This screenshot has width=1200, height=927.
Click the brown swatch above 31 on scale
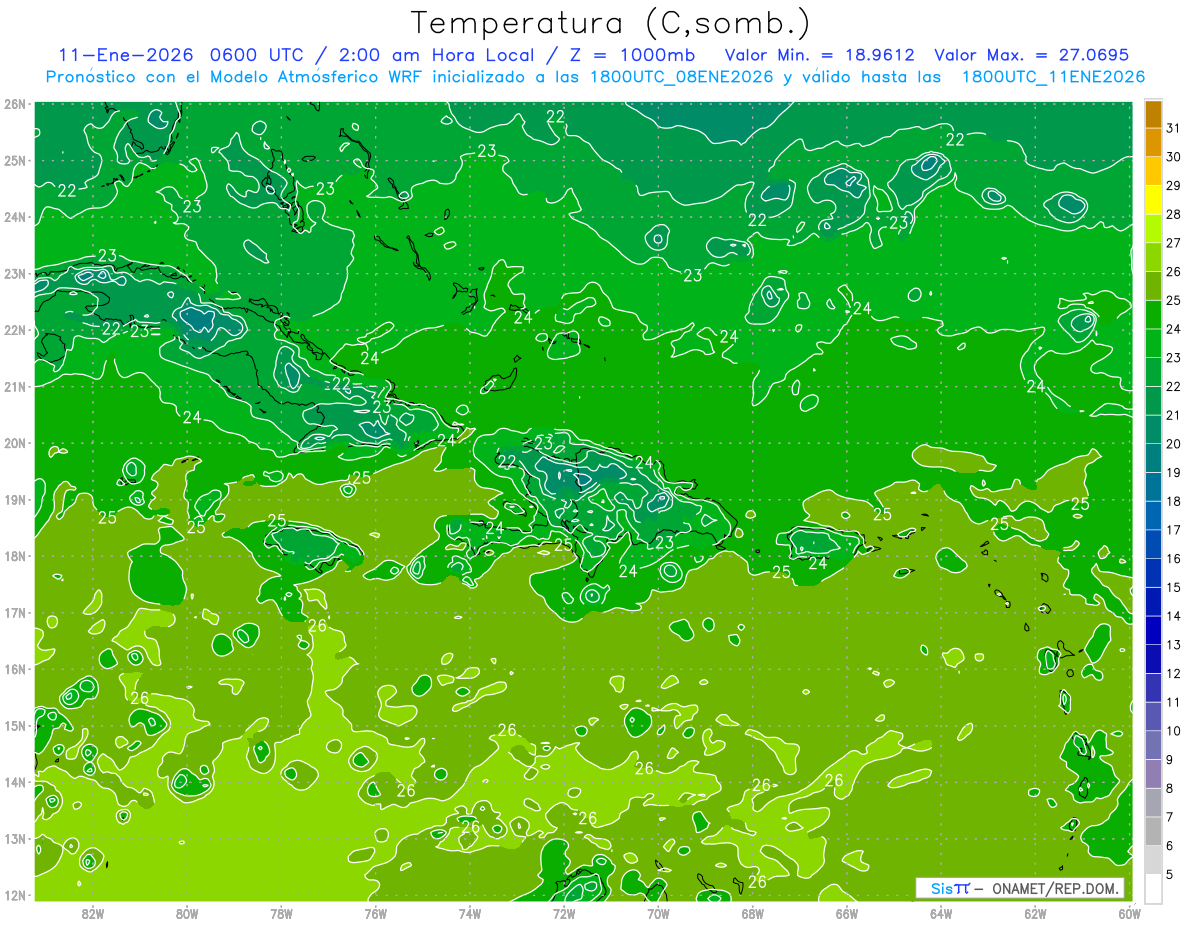point(1153,114)
